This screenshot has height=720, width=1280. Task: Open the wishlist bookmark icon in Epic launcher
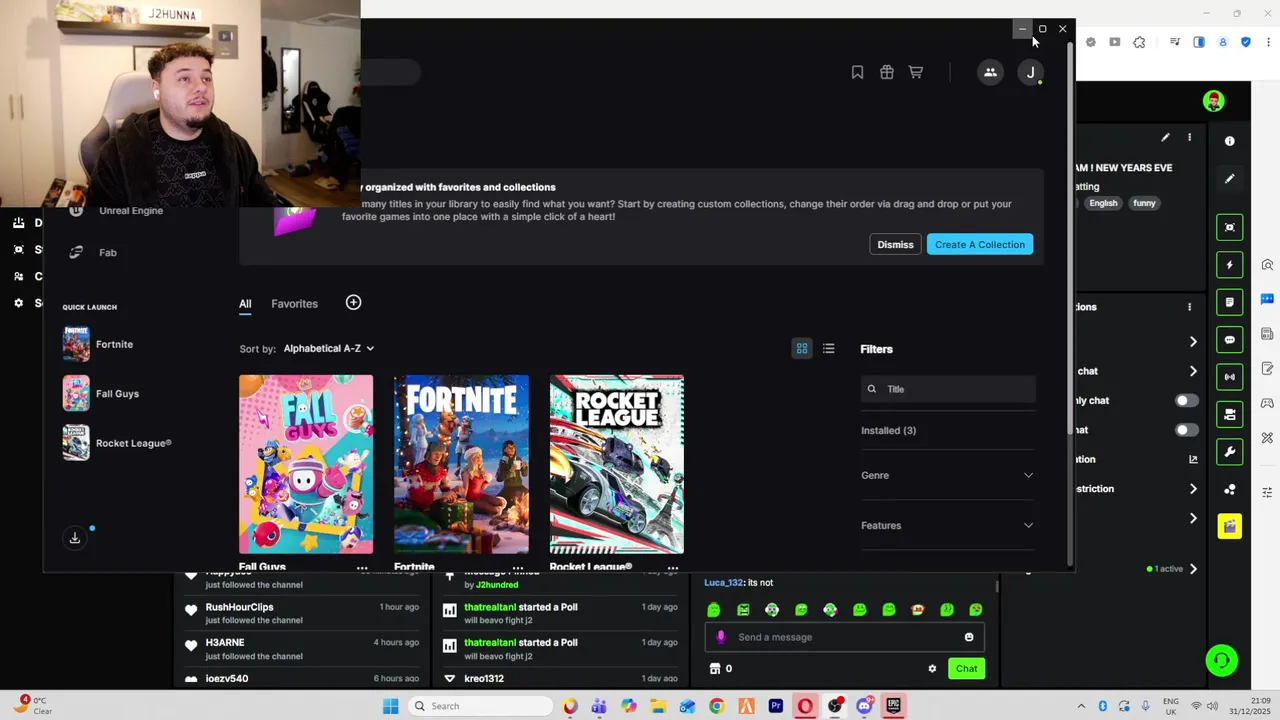pyautogui.click(x=857, y=72)
